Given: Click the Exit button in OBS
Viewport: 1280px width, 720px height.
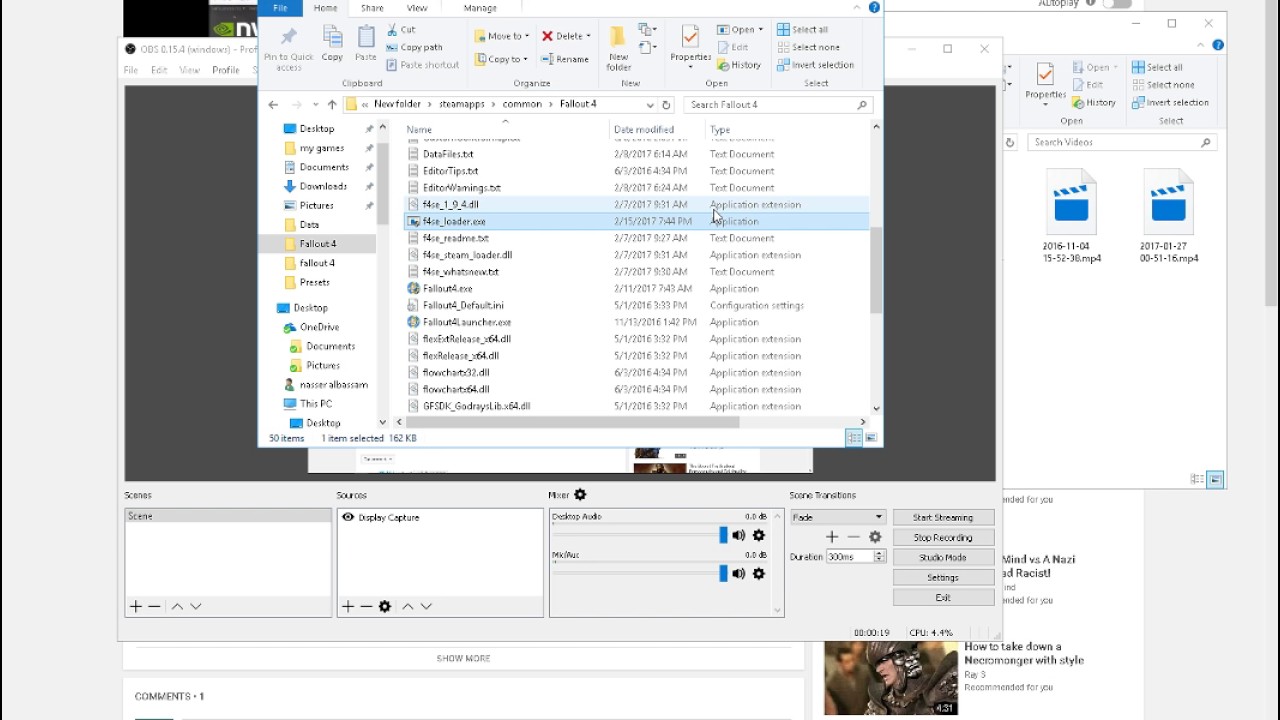Looking at the screenshot, I should tap(943, 597).
